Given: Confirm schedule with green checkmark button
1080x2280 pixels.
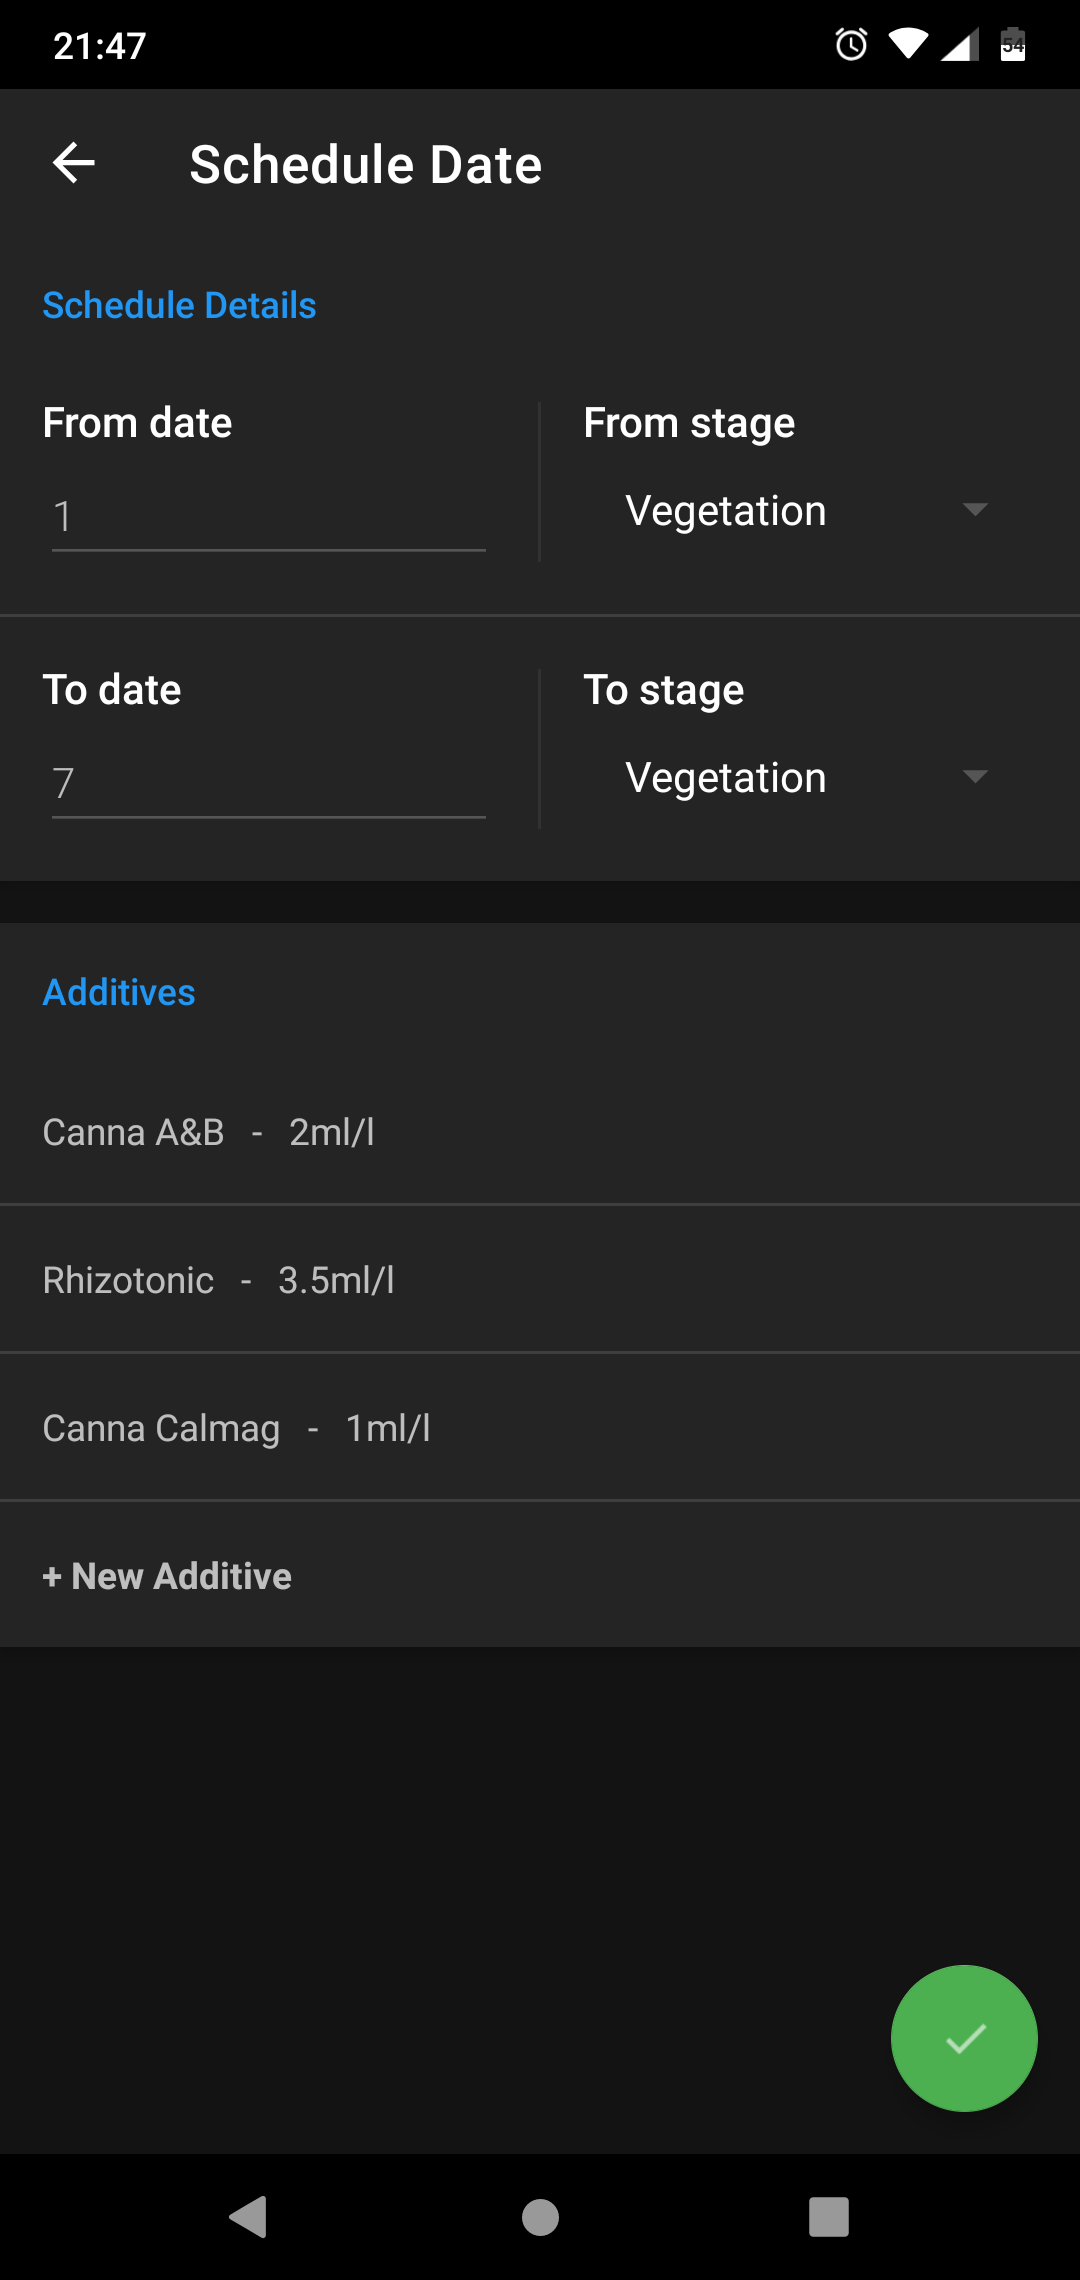Looking at the screenshot, I should point(964,2038).
